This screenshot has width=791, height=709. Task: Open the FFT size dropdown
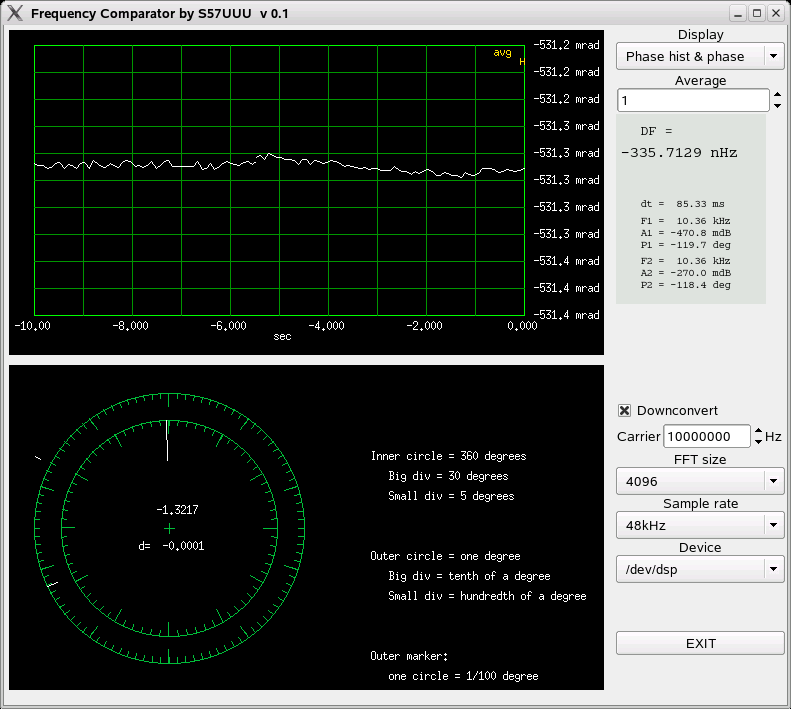tap(700, 481)
